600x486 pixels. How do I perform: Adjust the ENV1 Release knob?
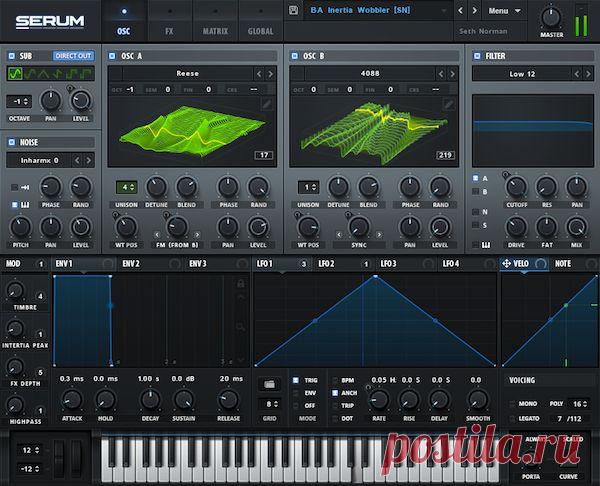pyautogui.click(x=228, y=400)
